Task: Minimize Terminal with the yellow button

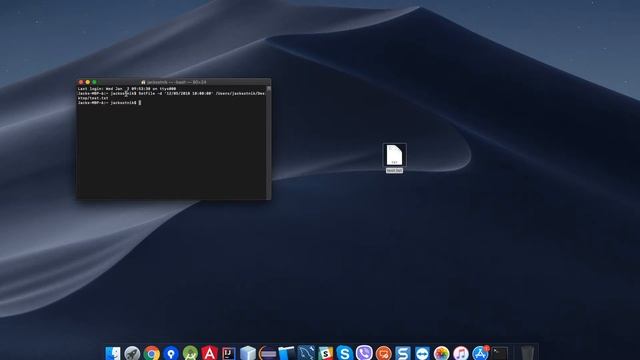Action: click(x=87, y=82)
